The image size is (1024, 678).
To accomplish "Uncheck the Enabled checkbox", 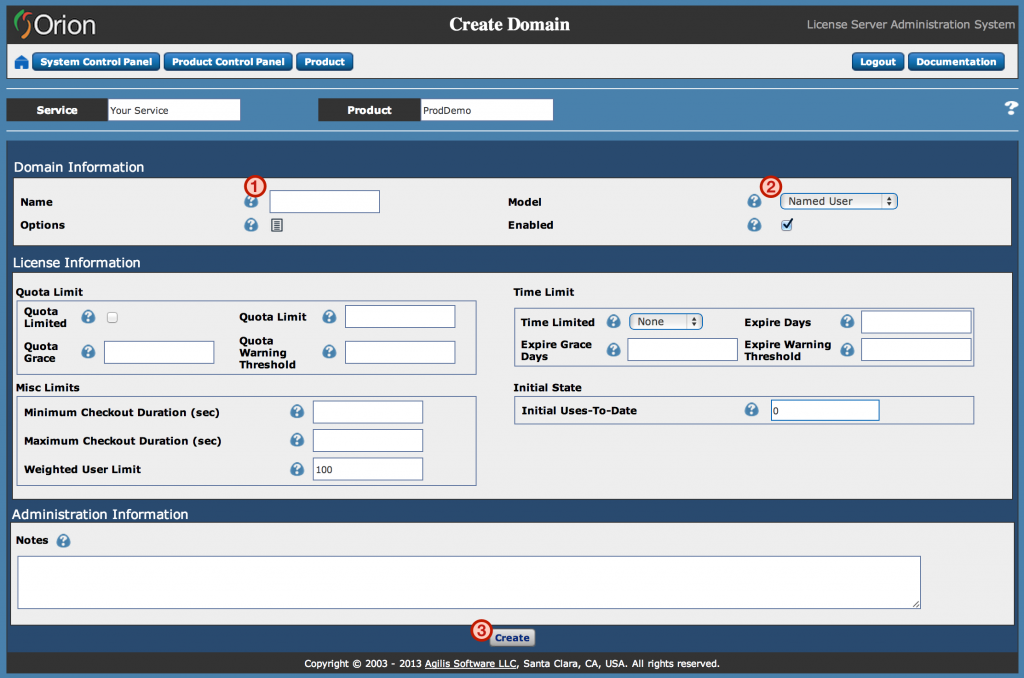I will [786, 224].
